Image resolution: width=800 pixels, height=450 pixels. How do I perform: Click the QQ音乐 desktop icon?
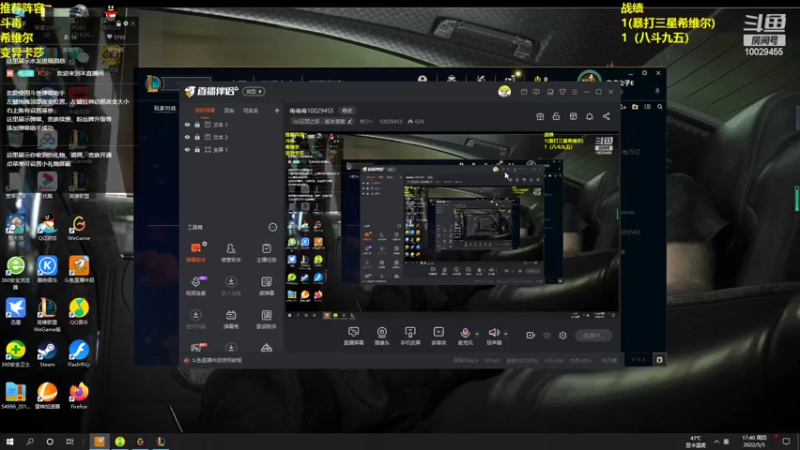click(79, 311)
